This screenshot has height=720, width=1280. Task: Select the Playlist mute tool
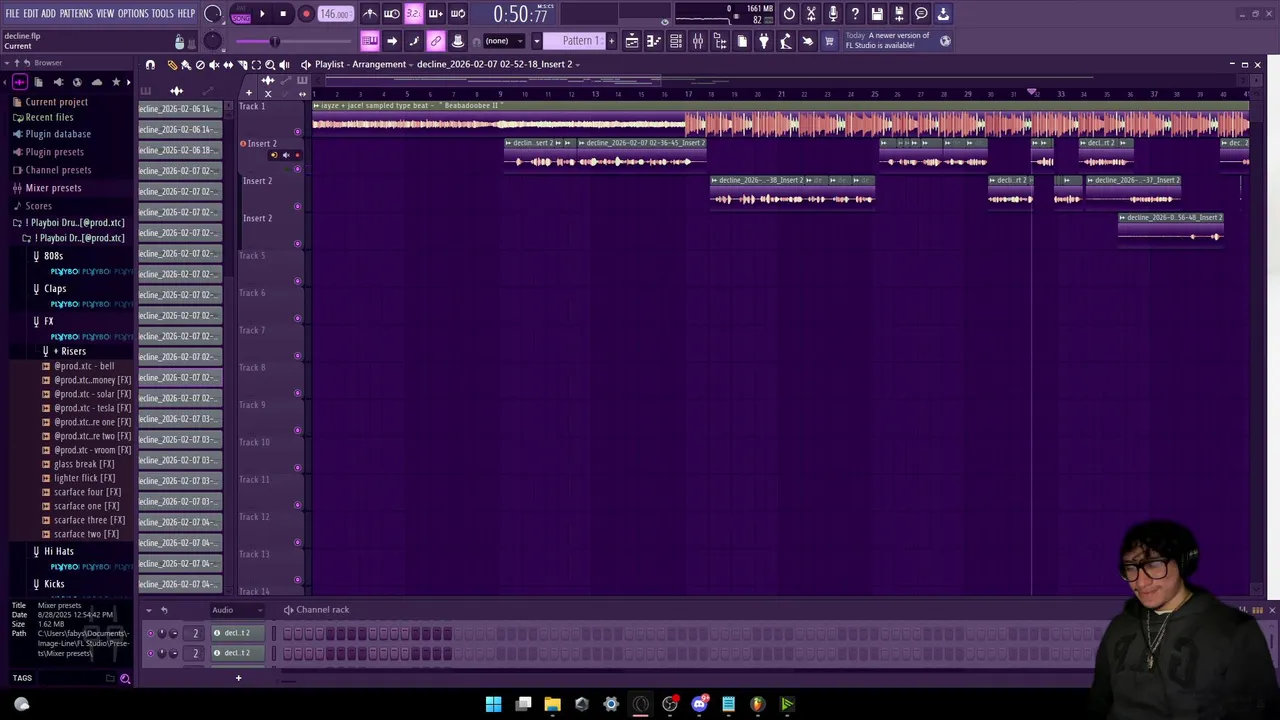(x=214, y=65)
